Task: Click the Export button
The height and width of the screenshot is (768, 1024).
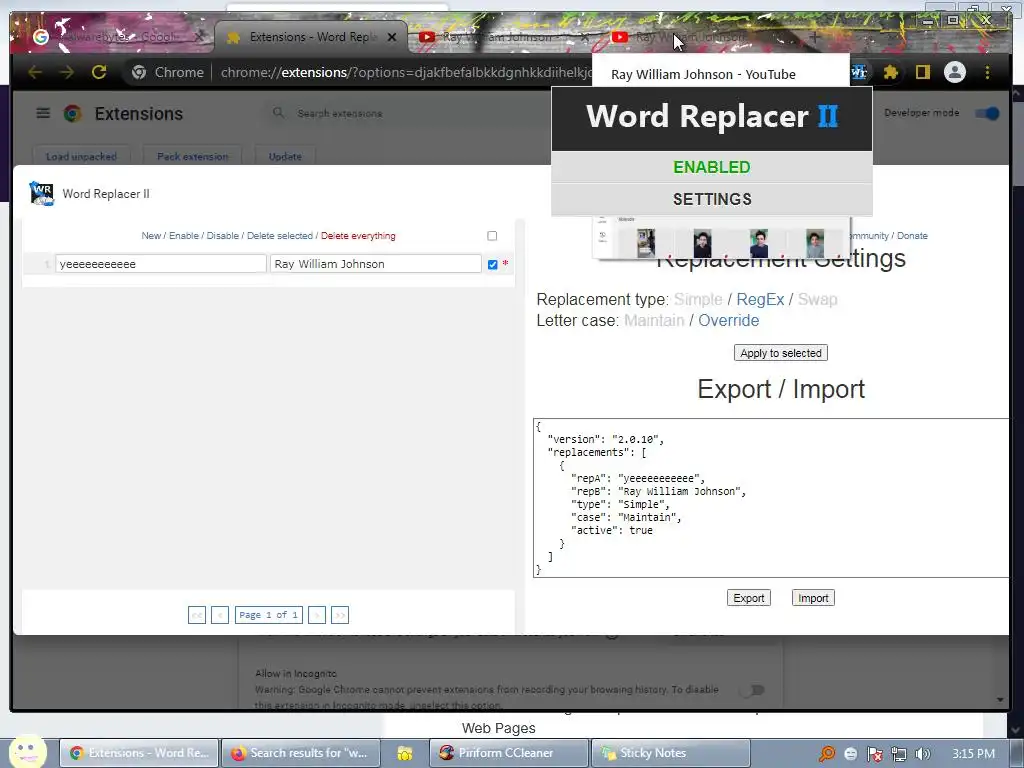Action: click(x=748, y=598)
